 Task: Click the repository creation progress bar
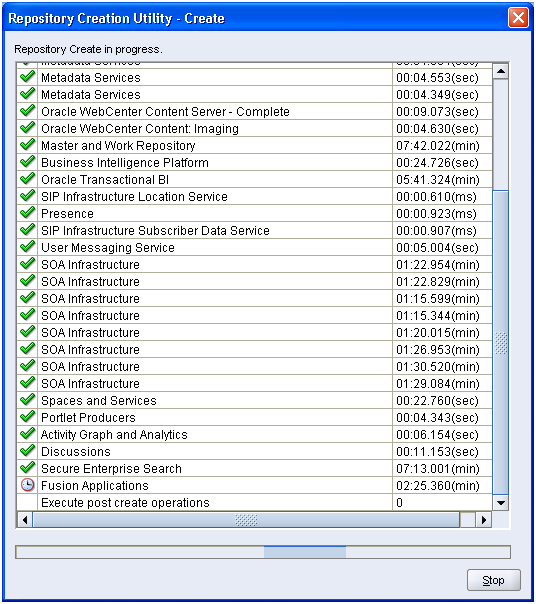[263, 552]
